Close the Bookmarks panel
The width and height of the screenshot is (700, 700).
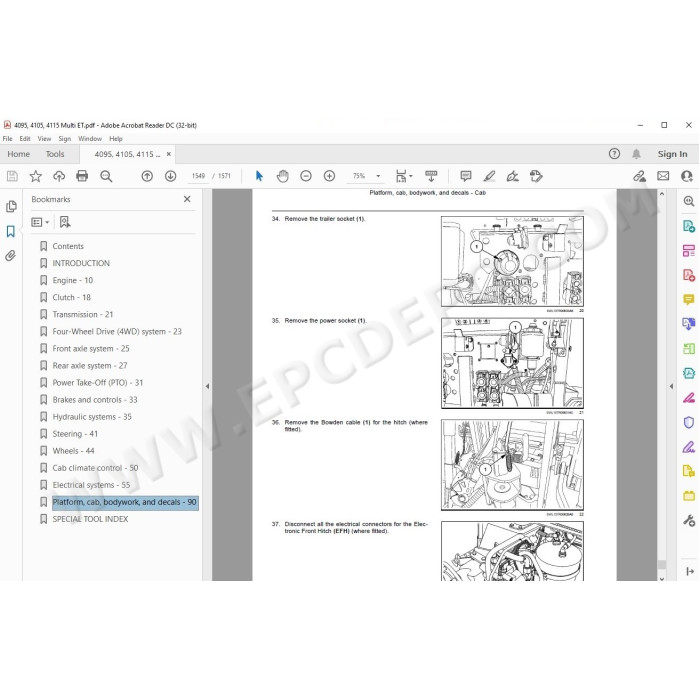click(x=187, y=199)
